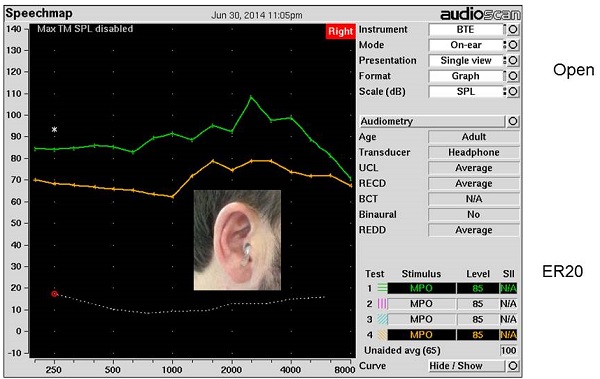Screen dimensions: 600x379
Task: Change the Mode field set to On-ear
Action: tap(466, 45)
